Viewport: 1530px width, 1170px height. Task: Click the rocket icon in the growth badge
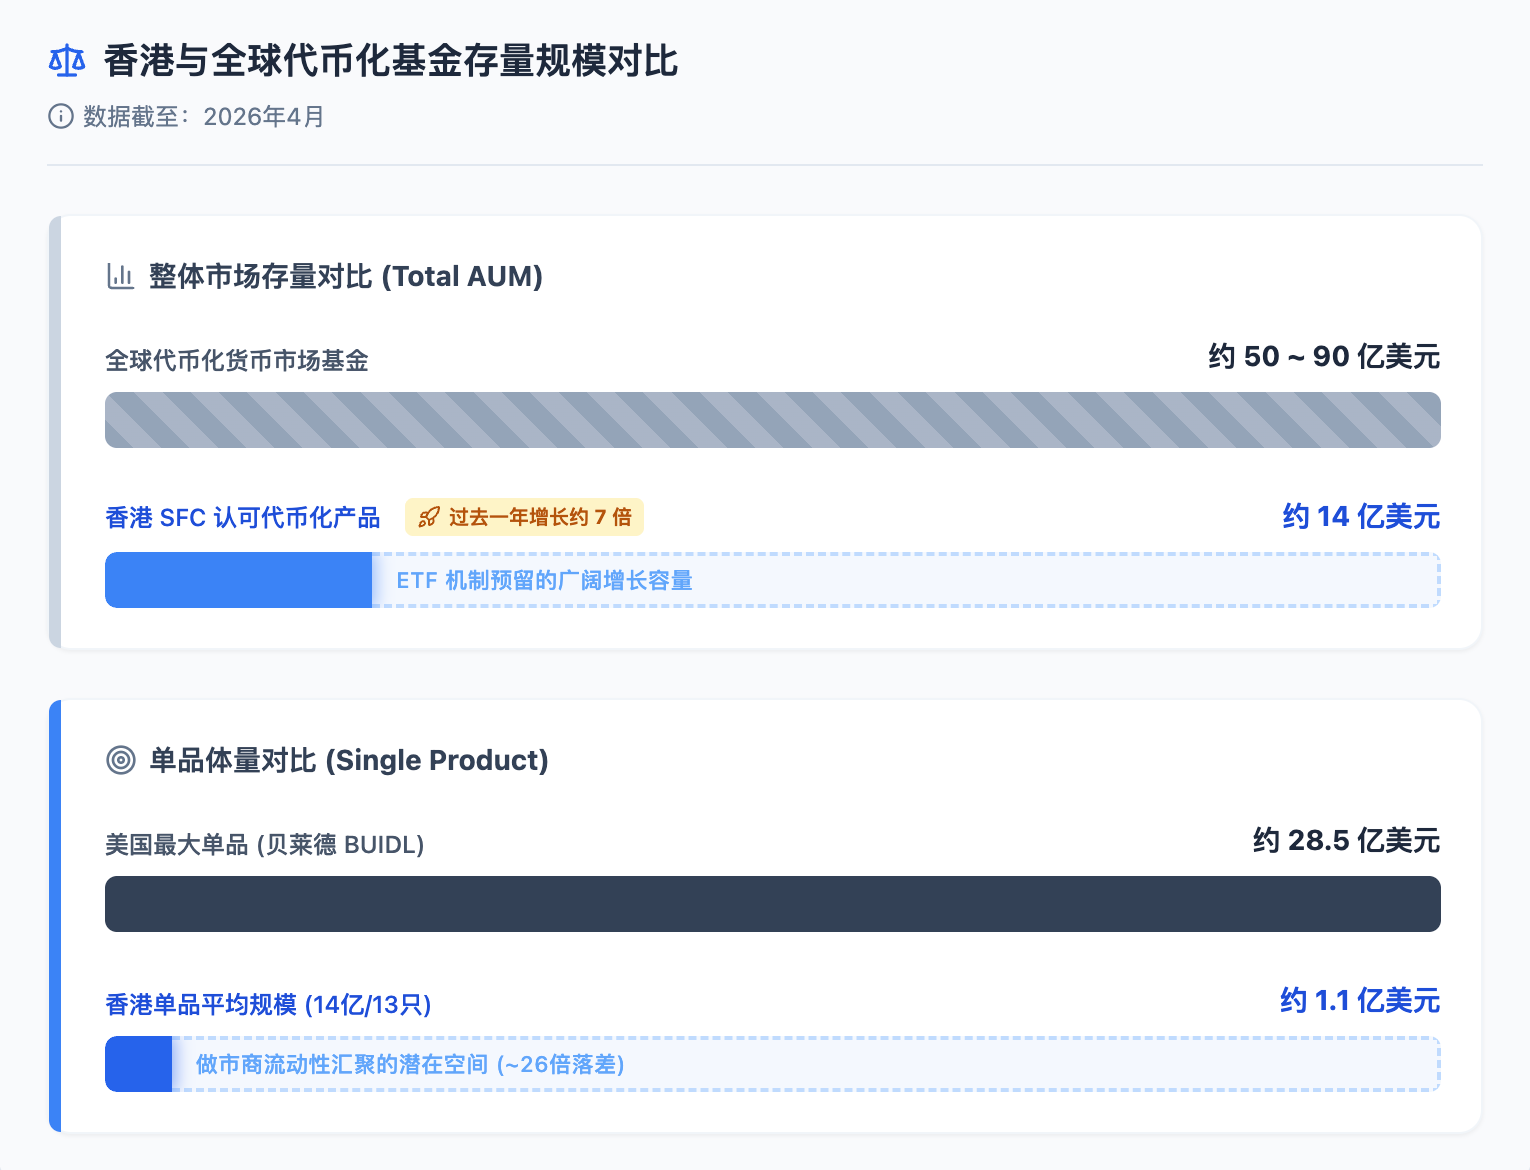429,517
